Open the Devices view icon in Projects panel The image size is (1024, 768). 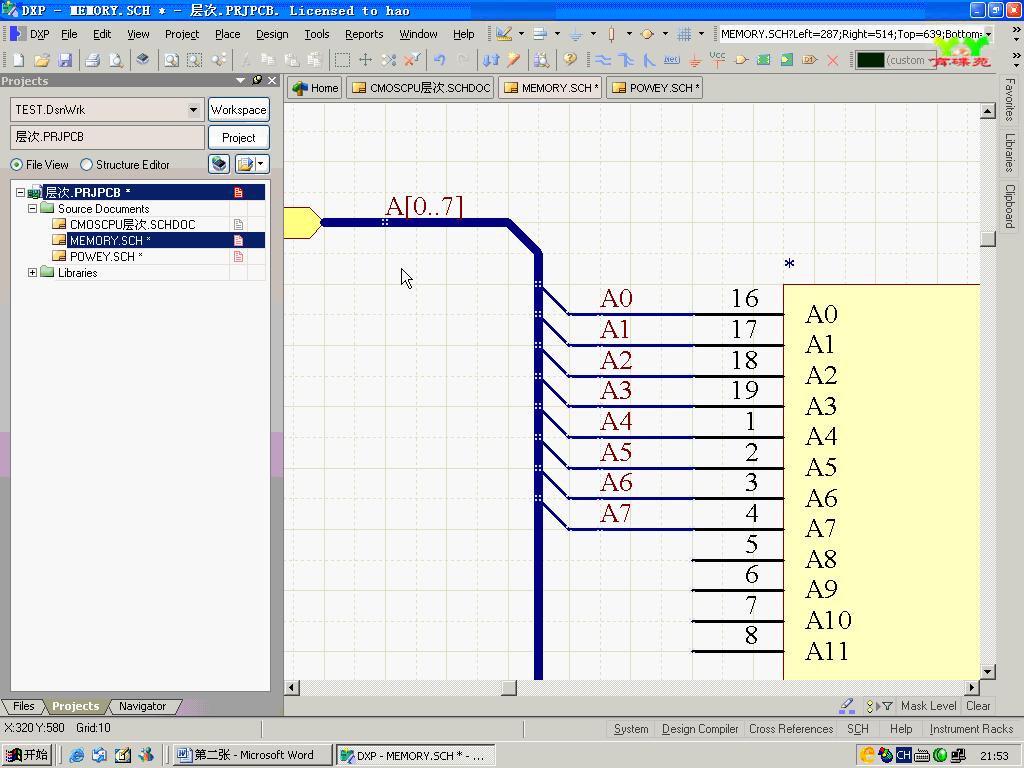tap(219, 164)
